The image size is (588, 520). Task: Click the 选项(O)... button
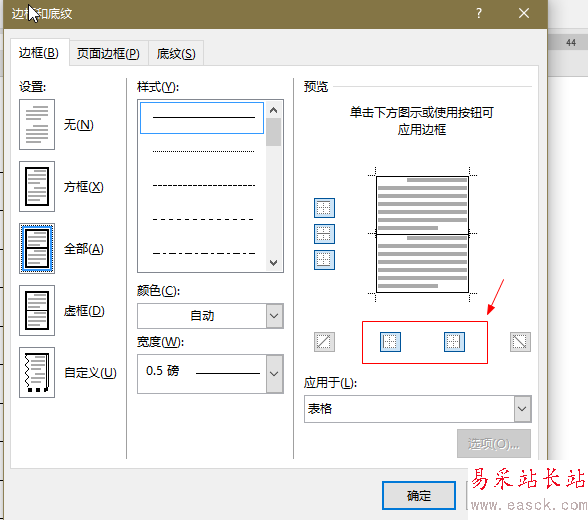(494, 444)
